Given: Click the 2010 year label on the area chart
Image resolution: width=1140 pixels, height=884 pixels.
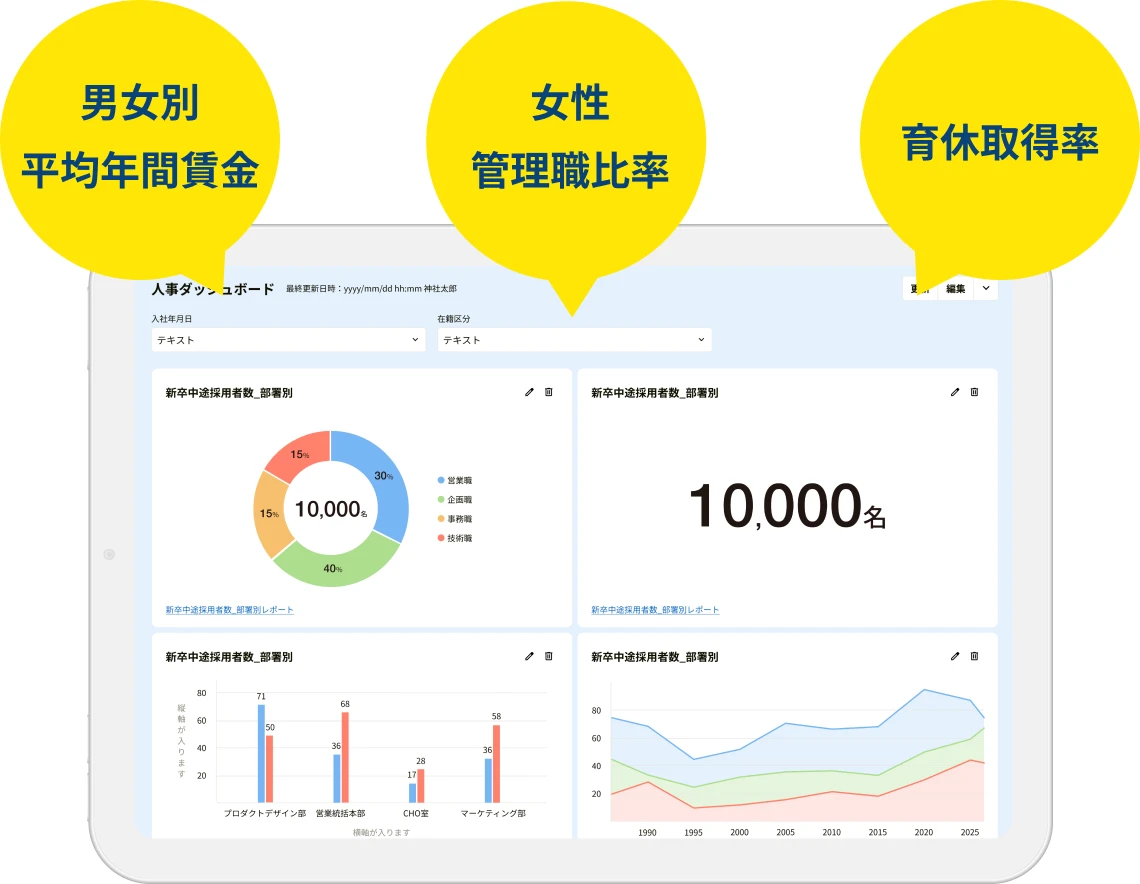Looking at the screenshot, I should pos(832,832).
